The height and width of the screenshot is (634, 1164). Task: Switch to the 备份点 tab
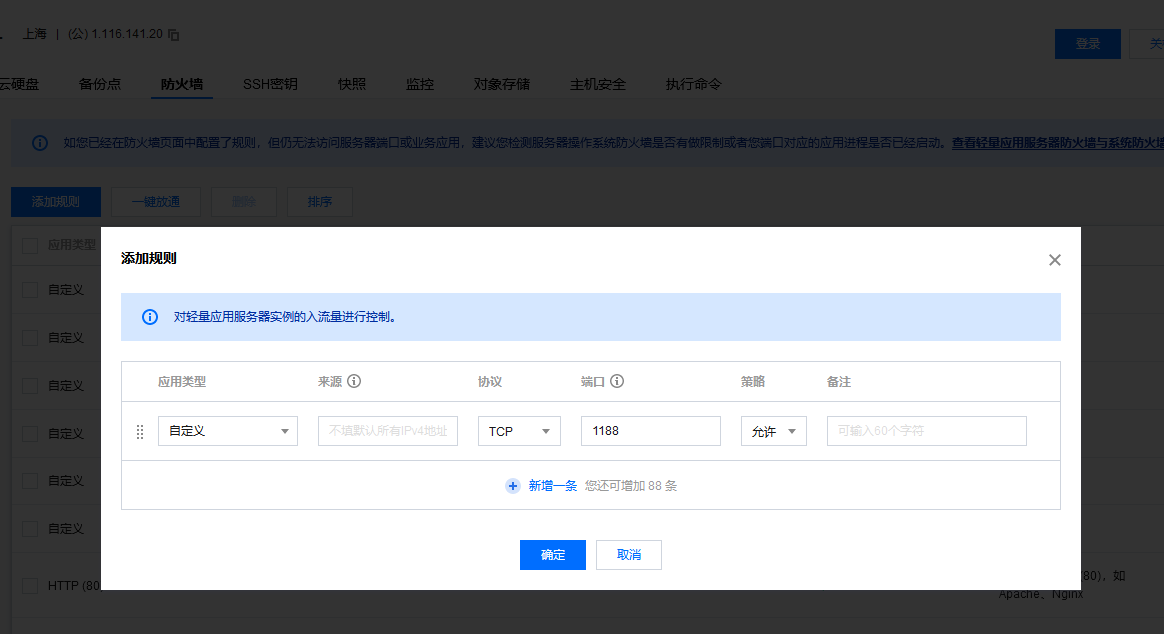99,84
